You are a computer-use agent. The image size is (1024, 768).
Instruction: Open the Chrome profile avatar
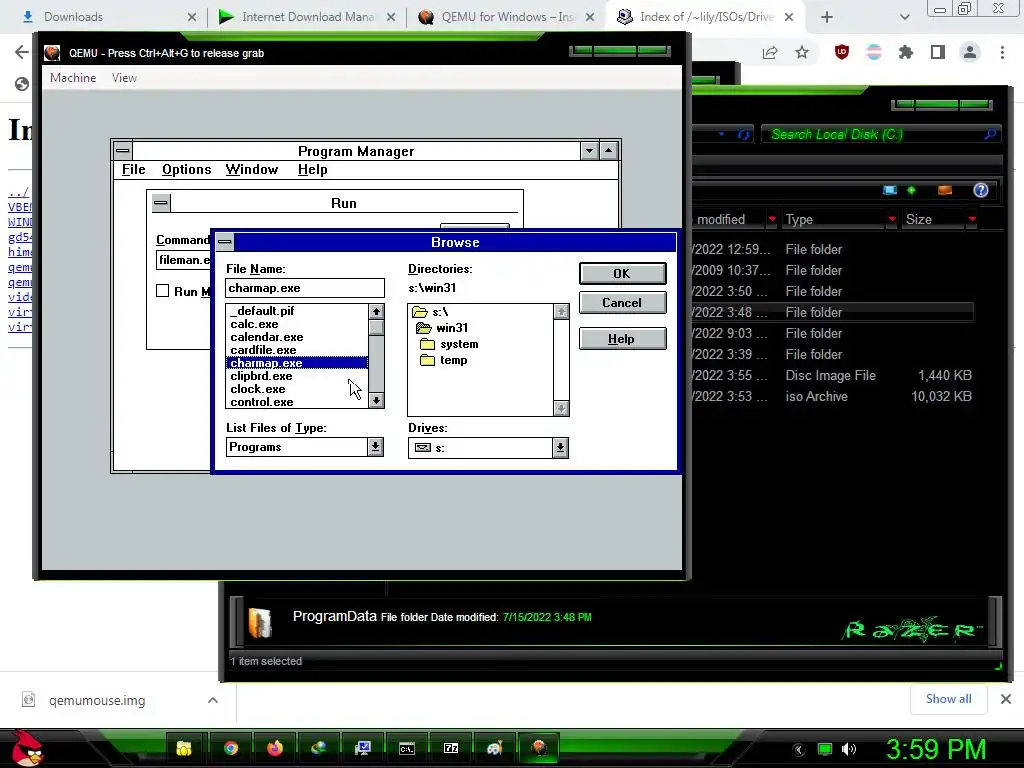click(970, 52)
